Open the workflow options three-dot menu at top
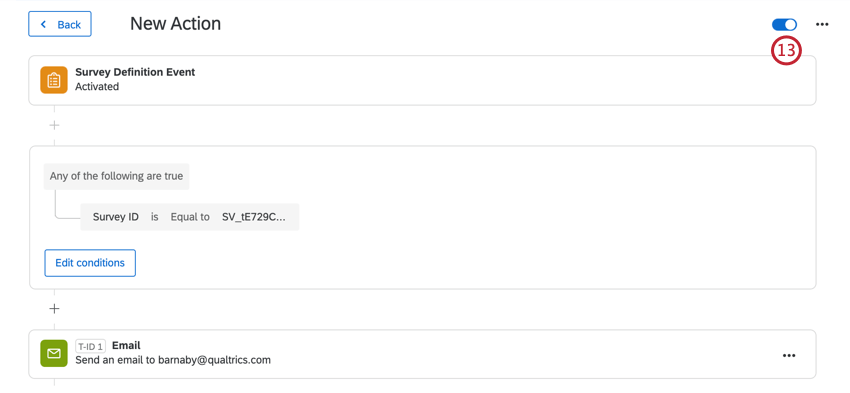 (x=822, y=24)
